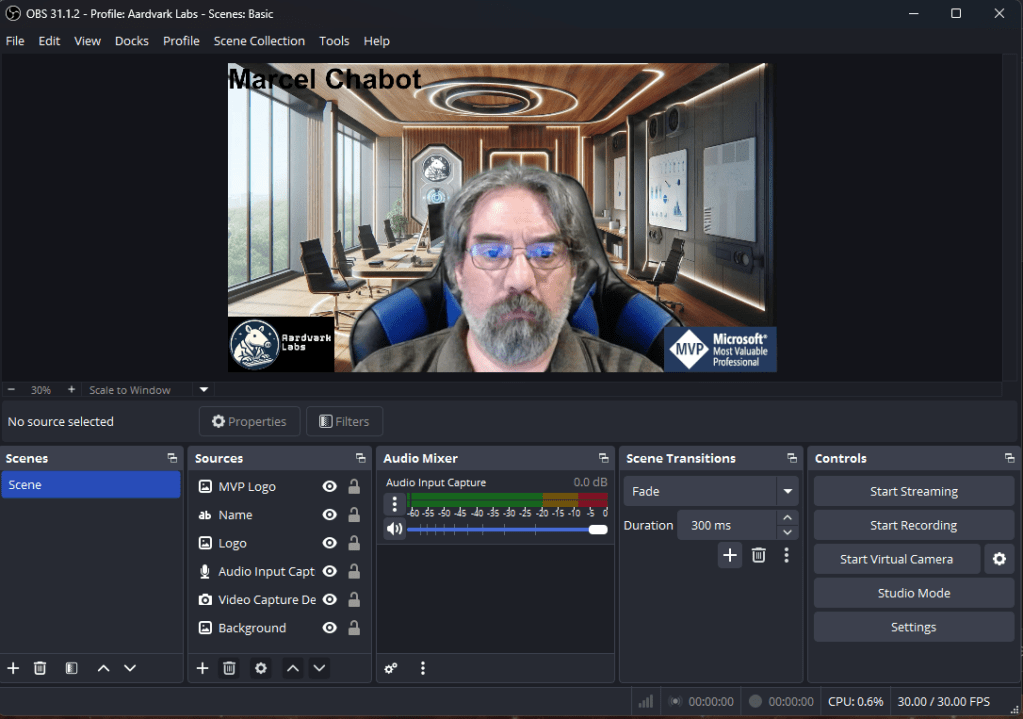The image size is (1023, 719).
Task: Open the Scene Collection menu
Action: pyautogui.click(x=259, y=41)
